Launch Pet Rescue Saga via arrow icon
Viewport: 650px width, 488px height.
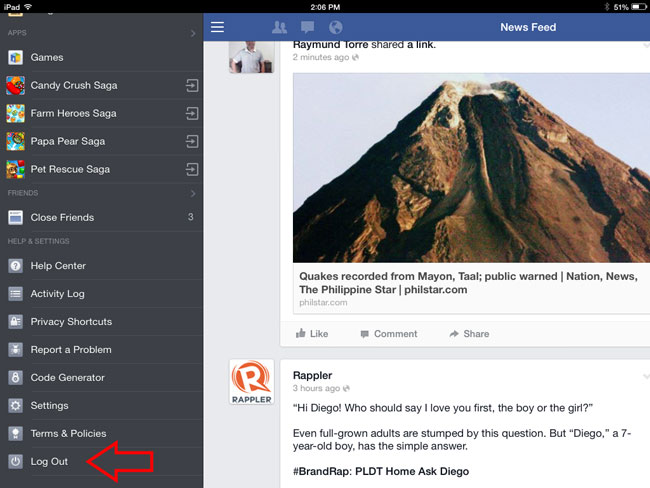[192, 169]
